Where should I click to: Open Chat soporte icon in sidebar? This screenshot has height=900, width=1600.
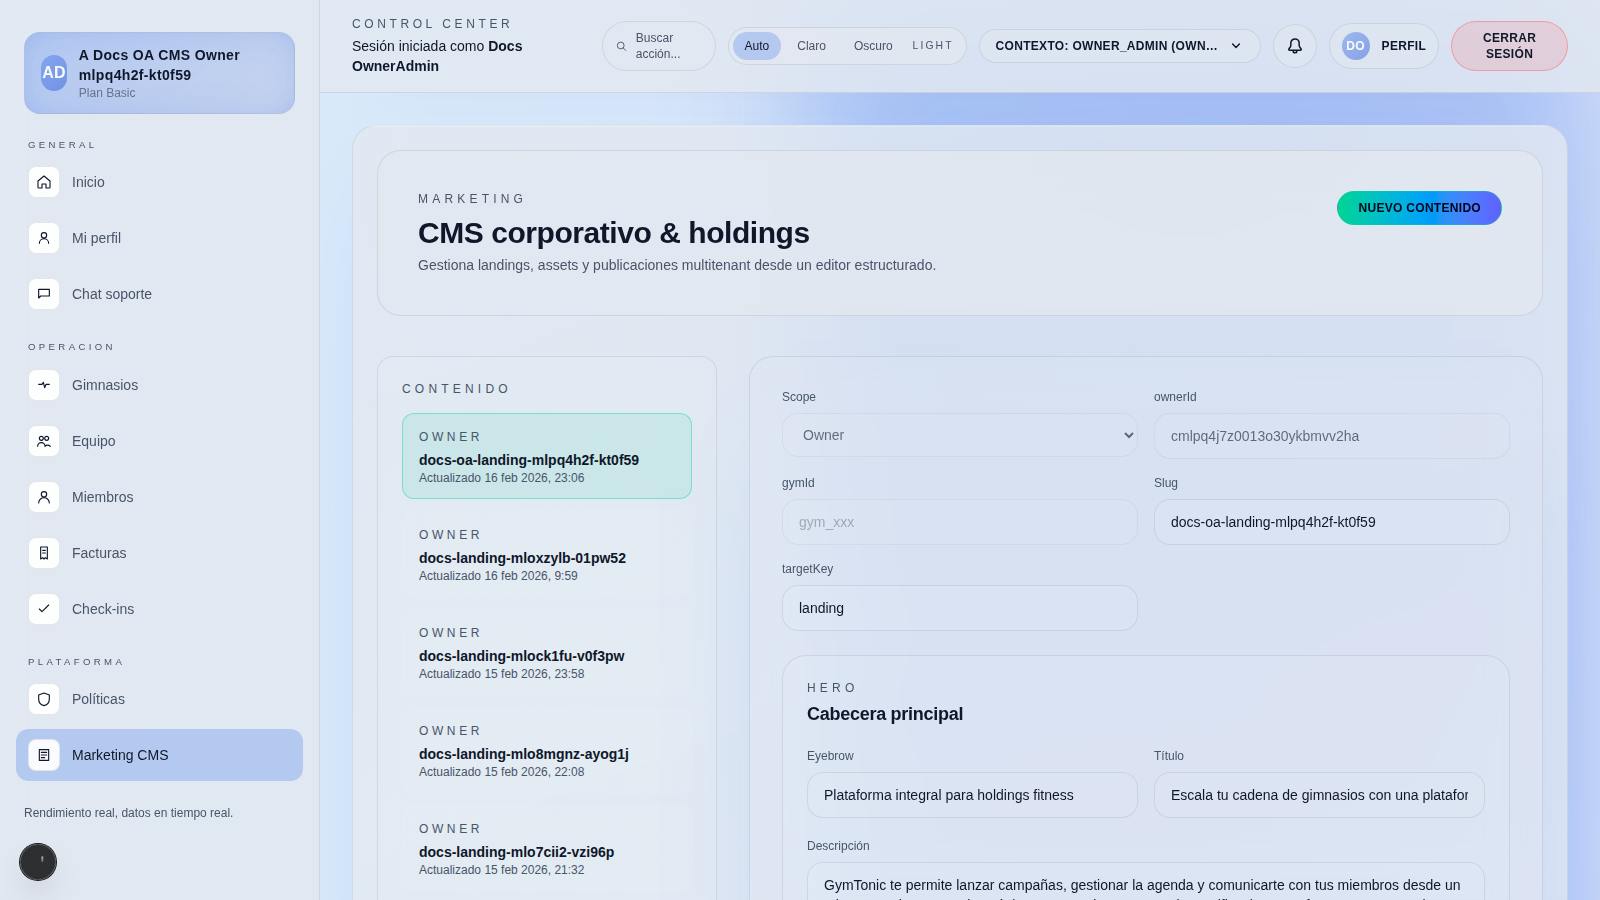(44, 294)
